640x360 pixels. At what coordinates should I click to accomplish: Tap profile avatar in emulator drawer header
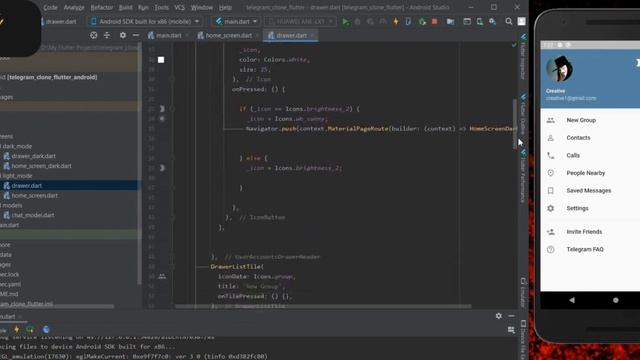(x=559, y=69)
